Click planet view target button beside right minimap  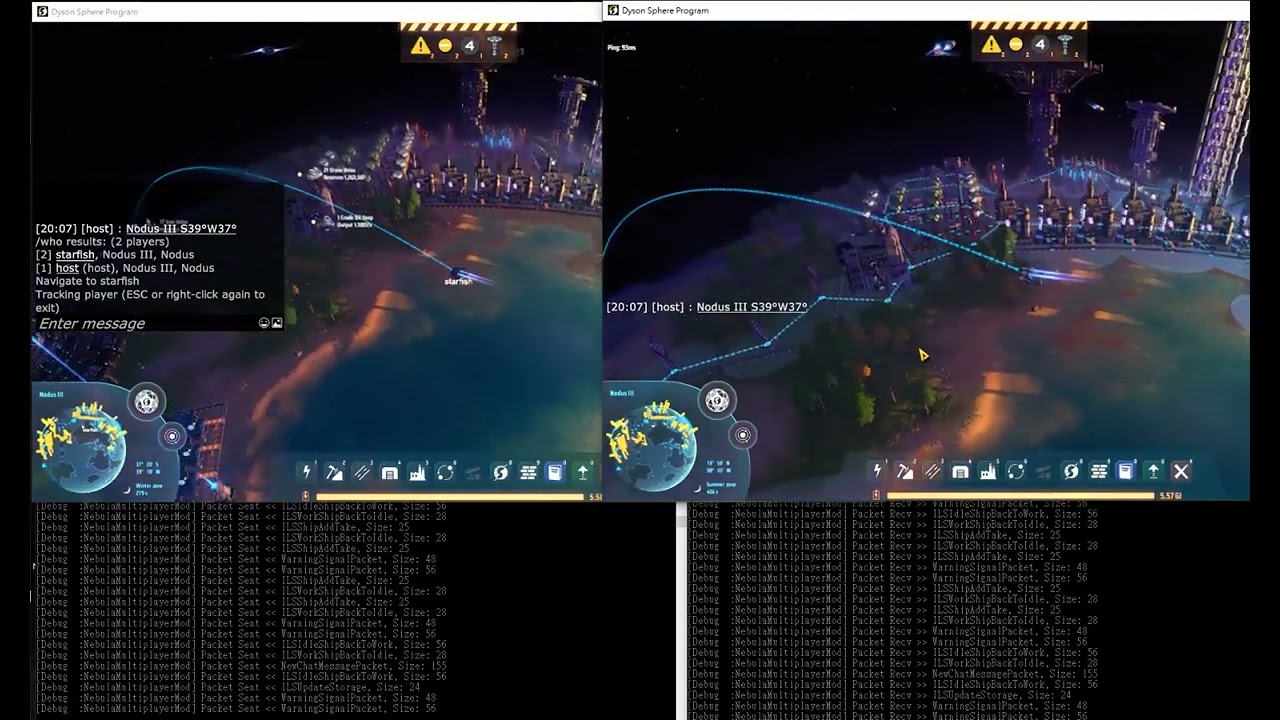pos(742,435)
